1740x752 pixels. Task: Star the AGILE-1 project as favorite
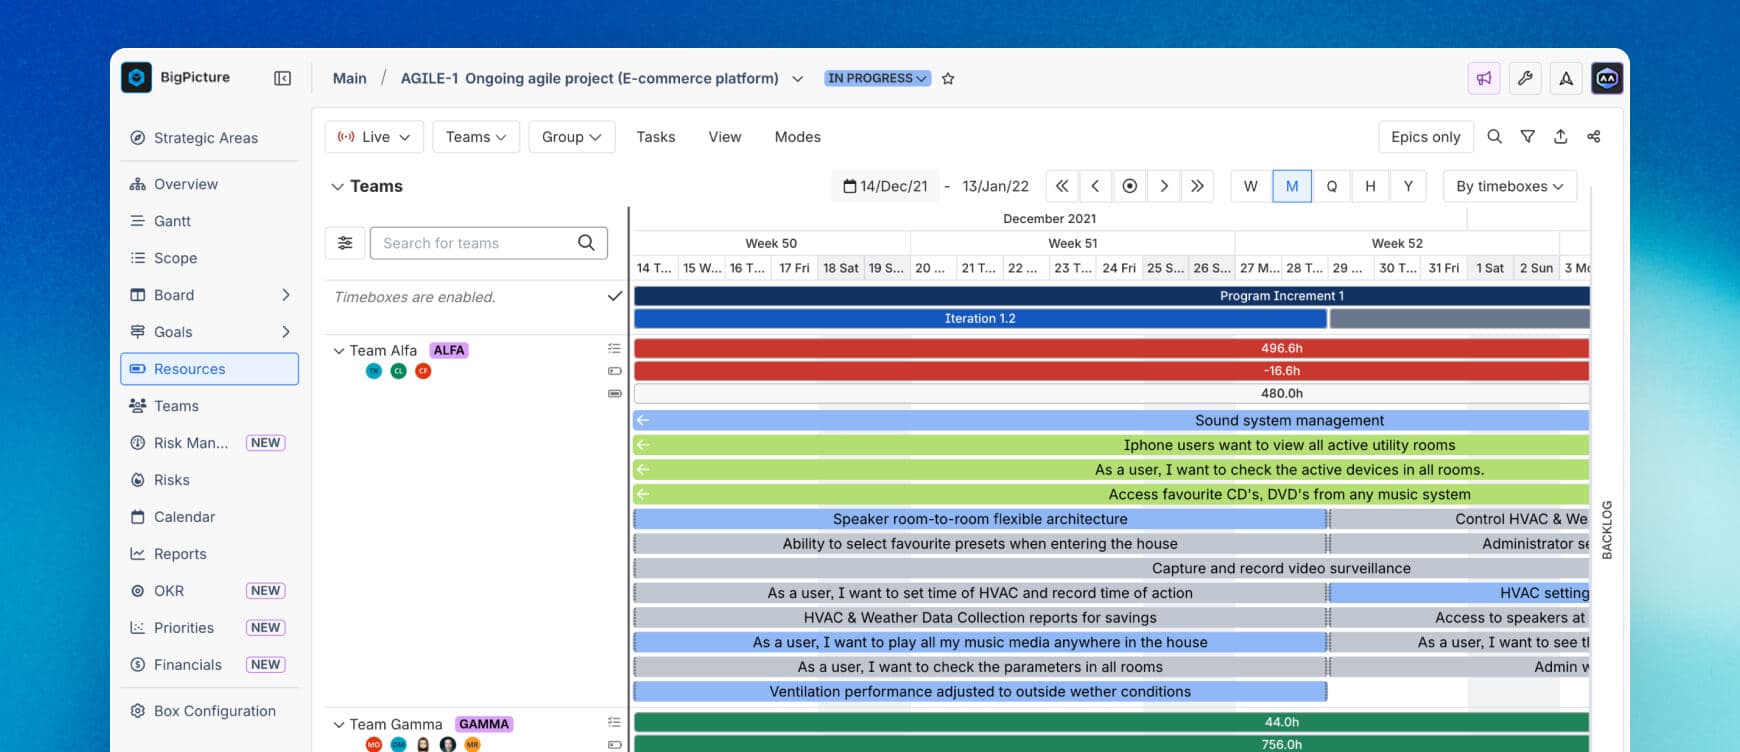(x=948, y=78)
